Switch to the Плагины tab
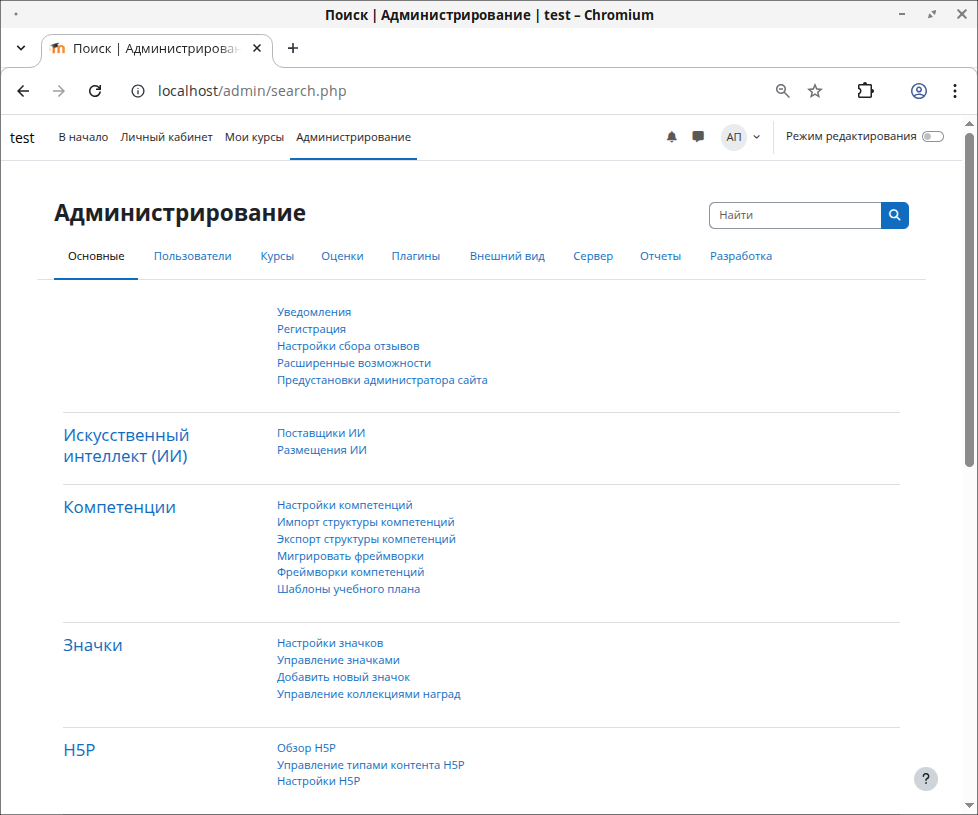Viewport: 978px width, 815px height. pos(415,256)
